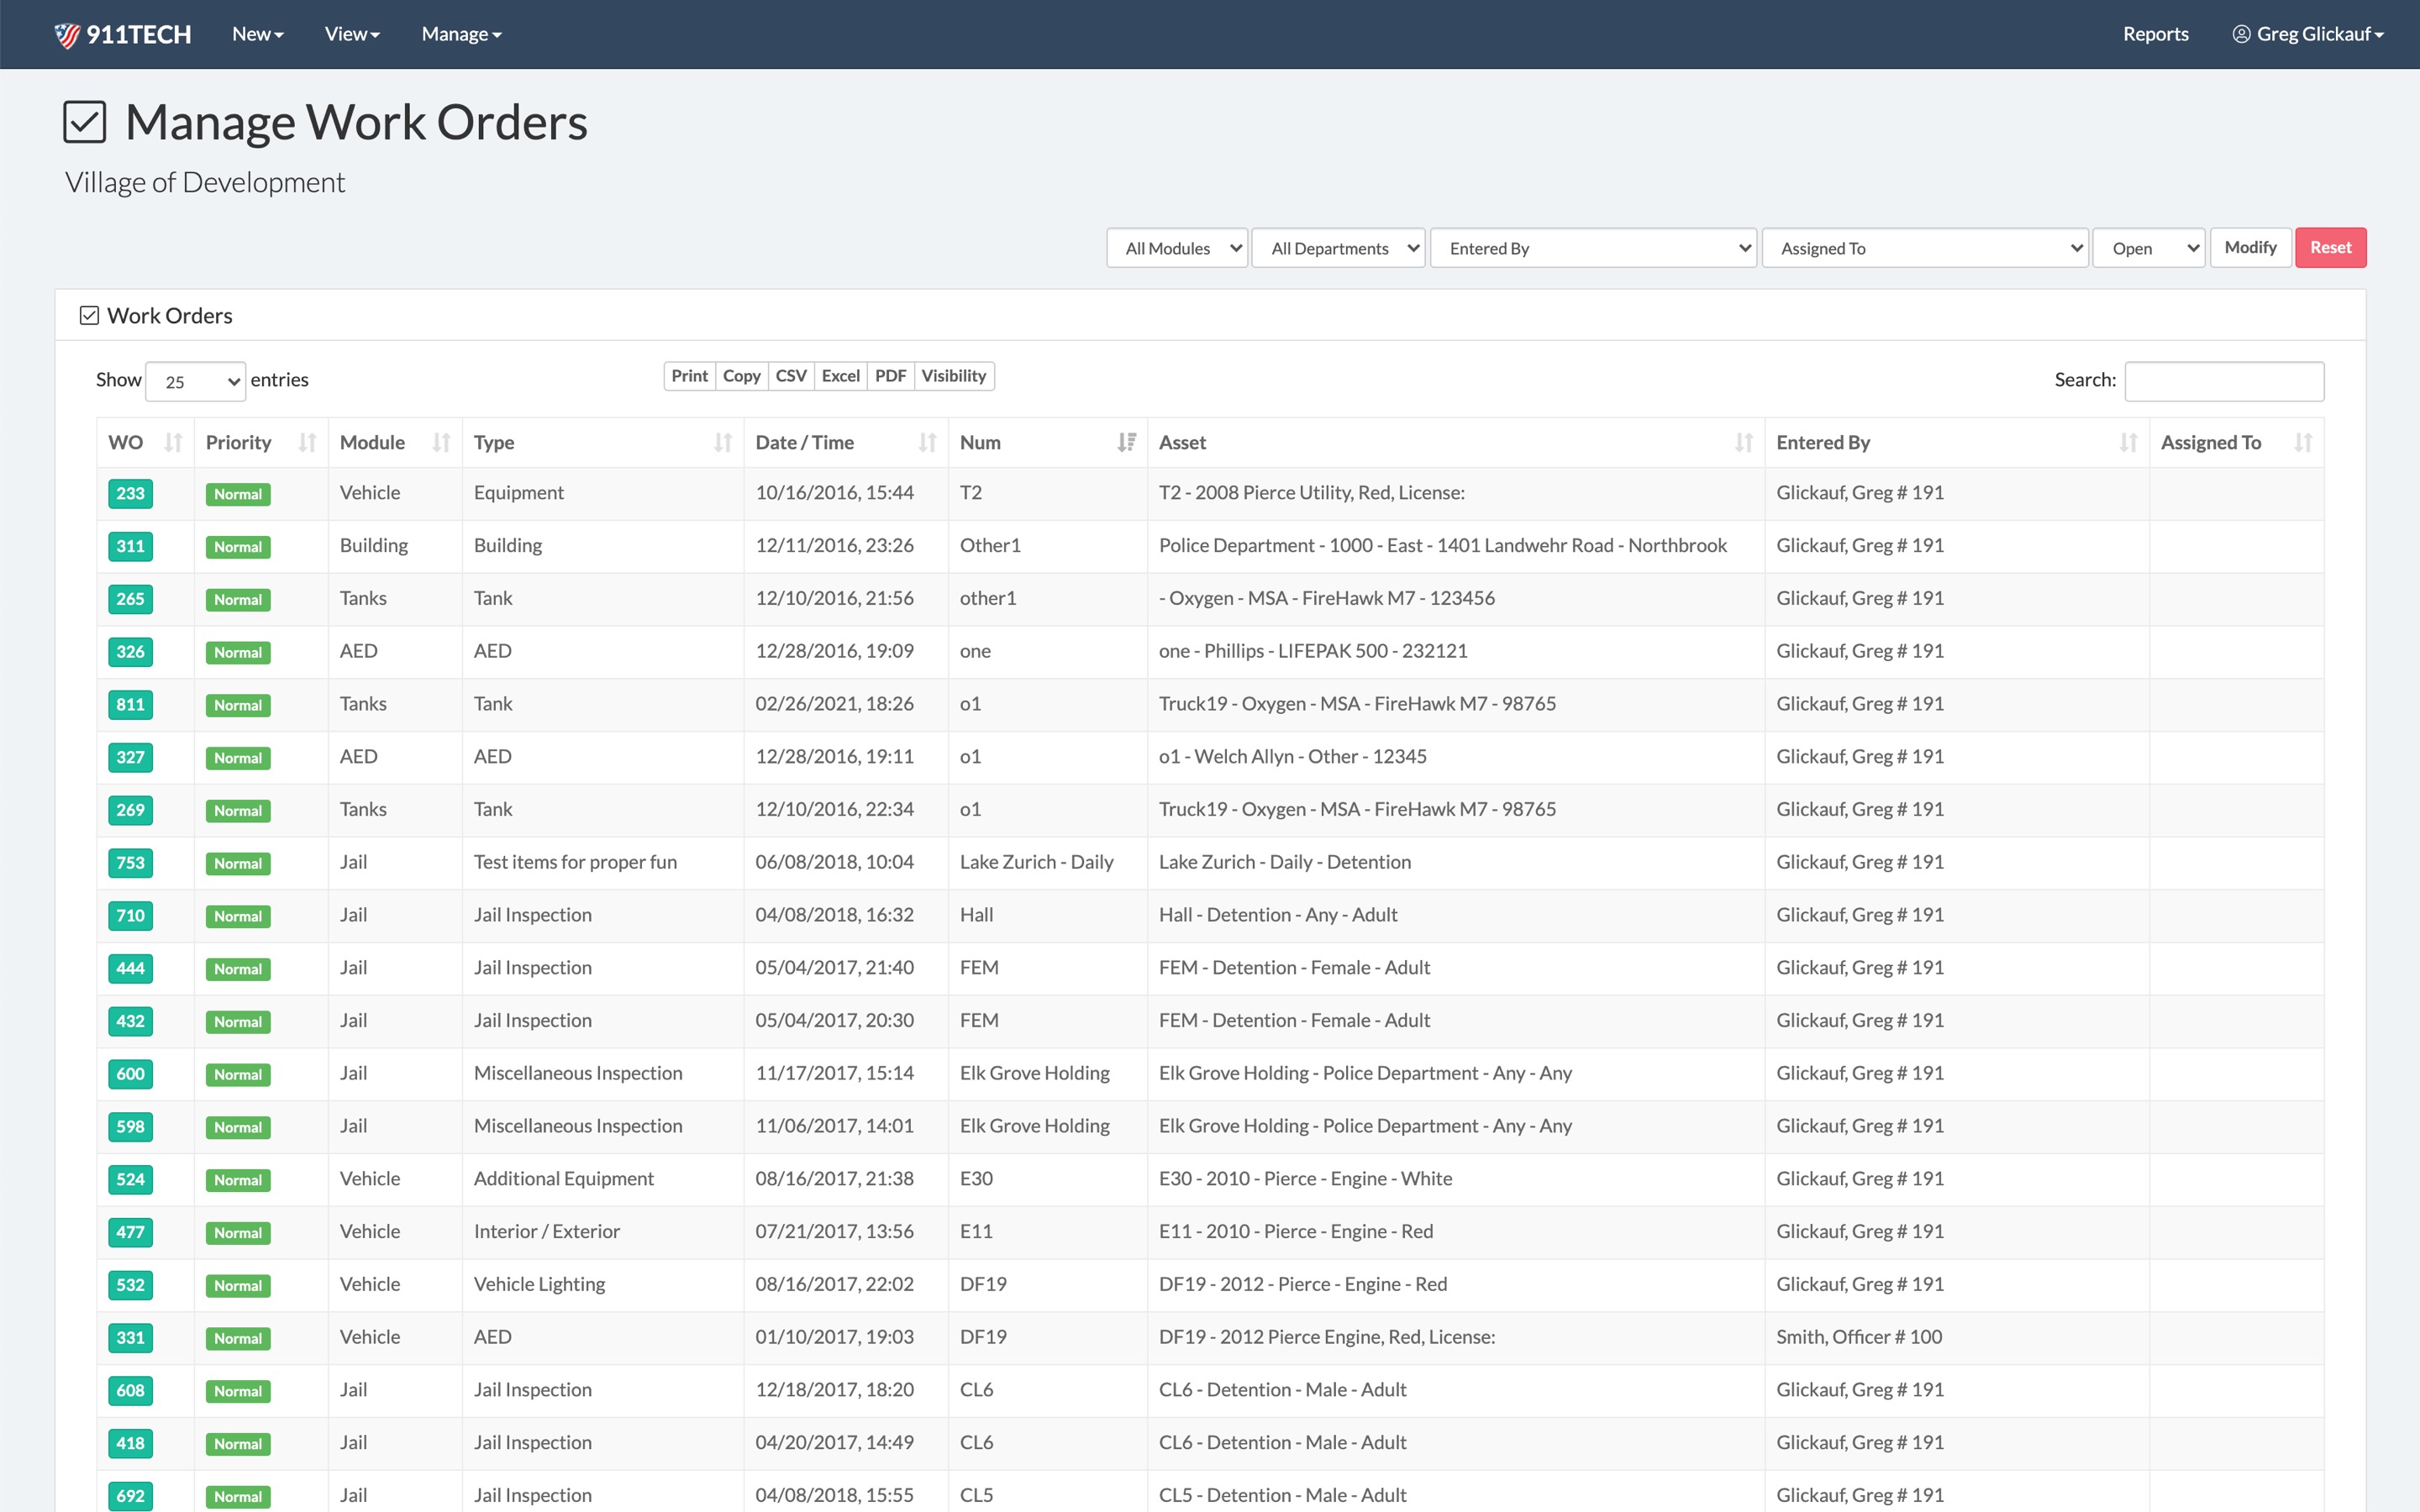Sort by Date / Time arrows icon
This screenshot has width=2420, height=1512.
pyautogui.click(x=927, y=443)
